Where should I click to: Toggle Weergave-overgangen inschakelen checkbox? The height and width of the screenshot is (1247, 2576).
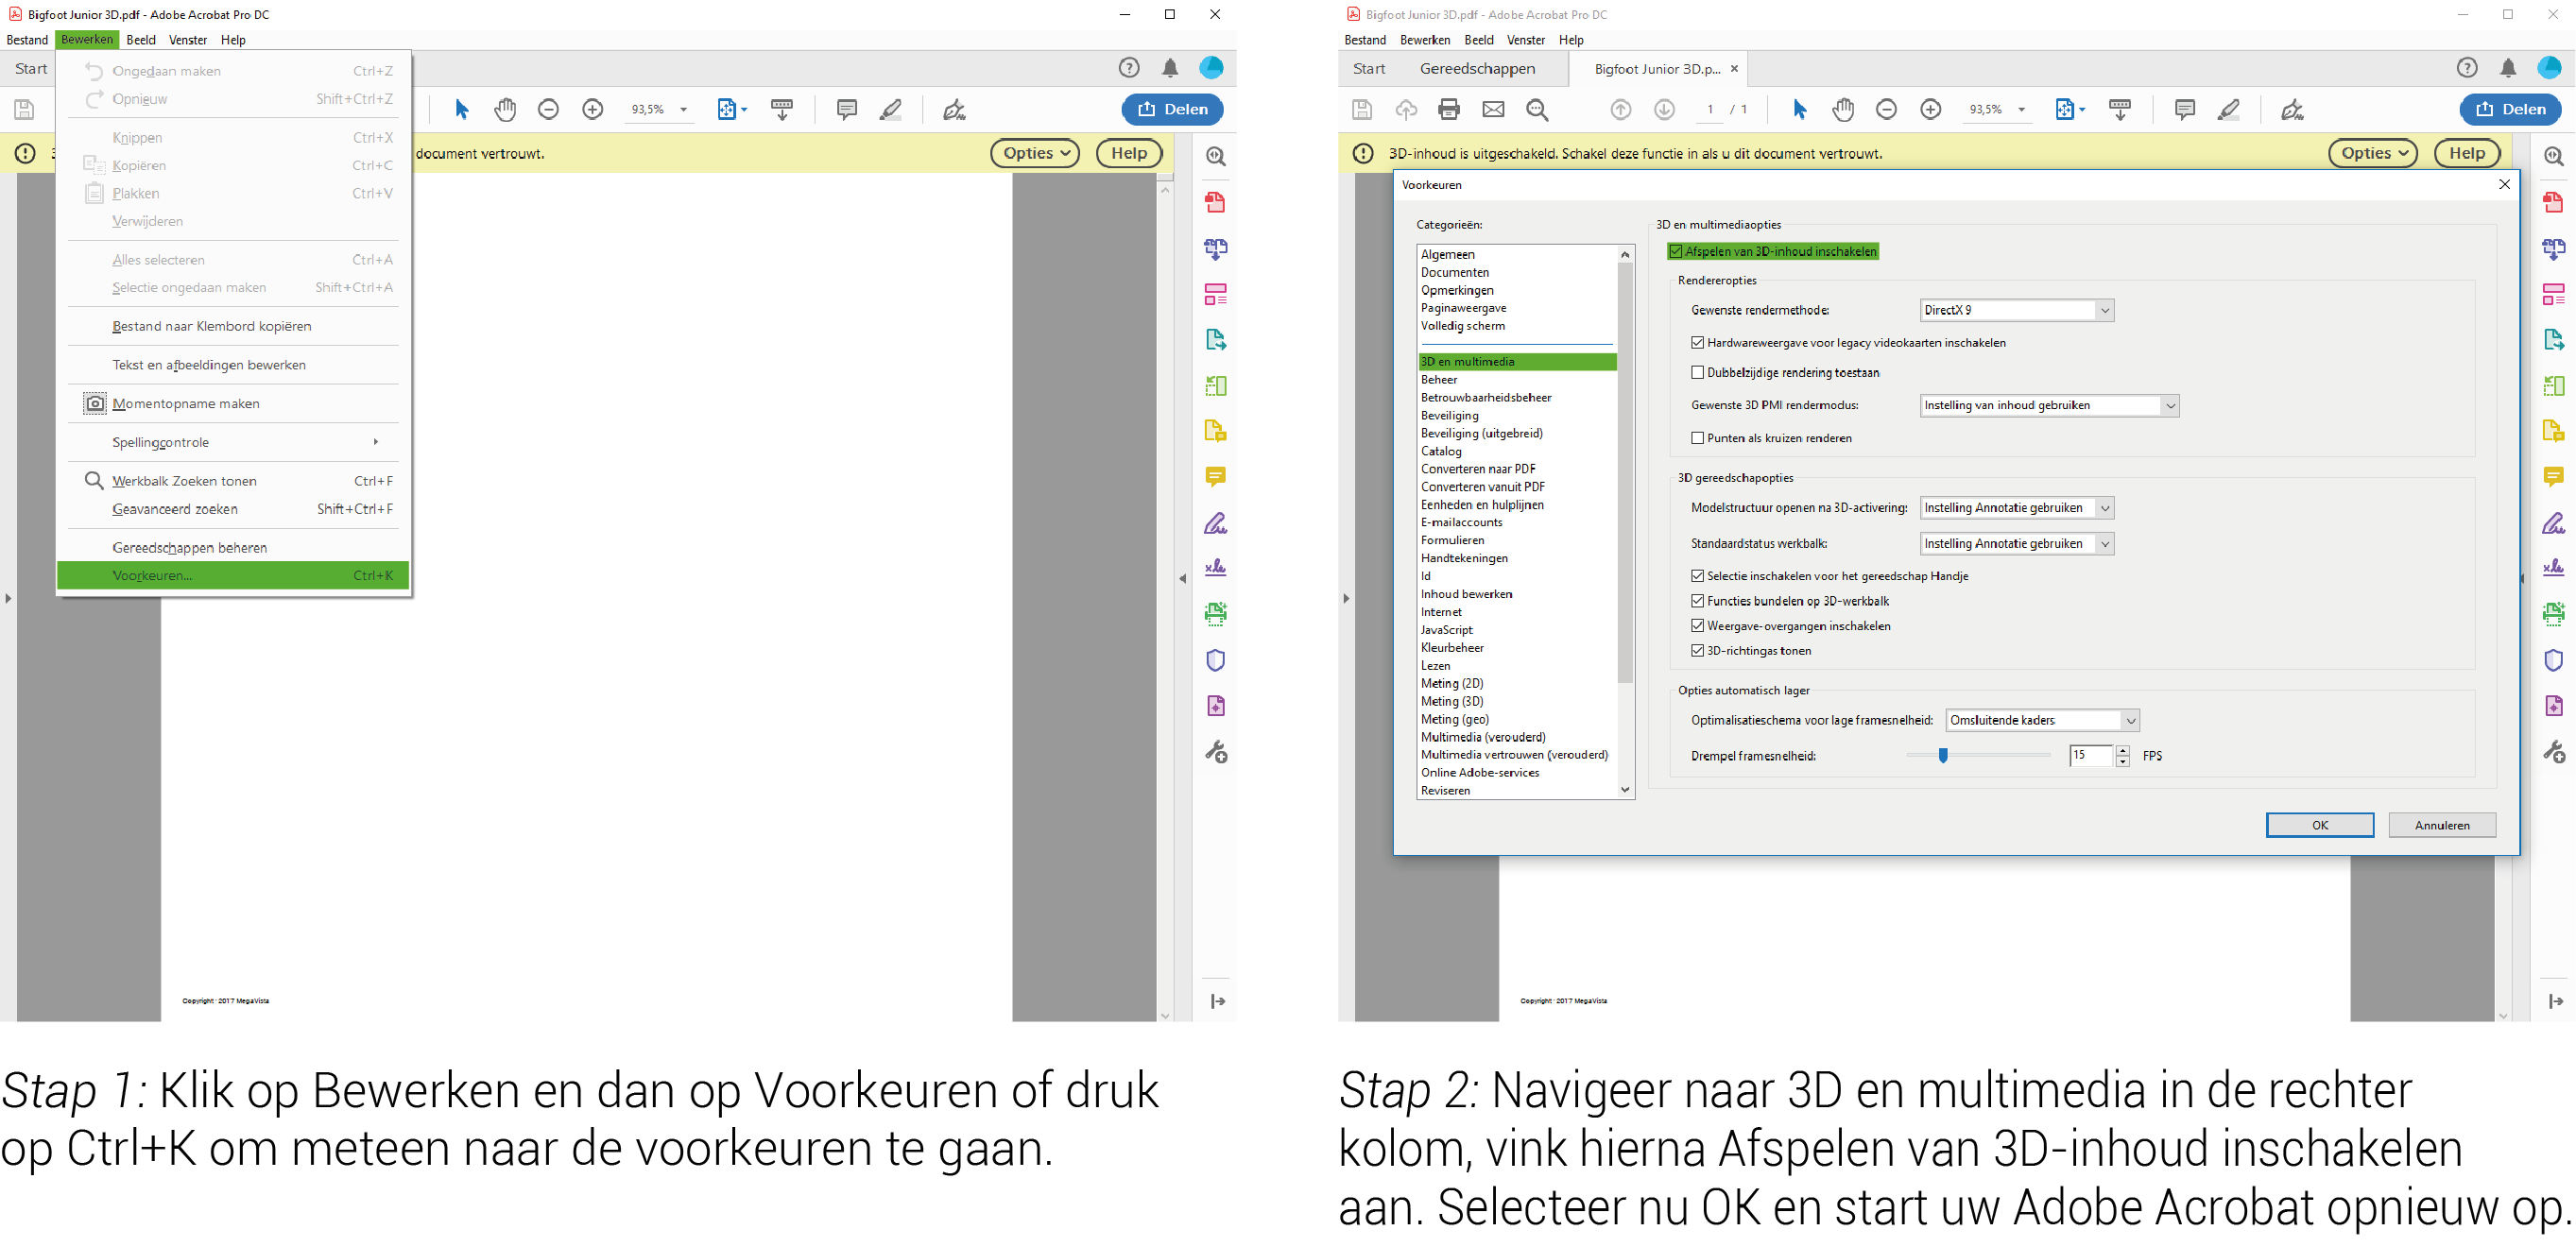click(1698, 626)
